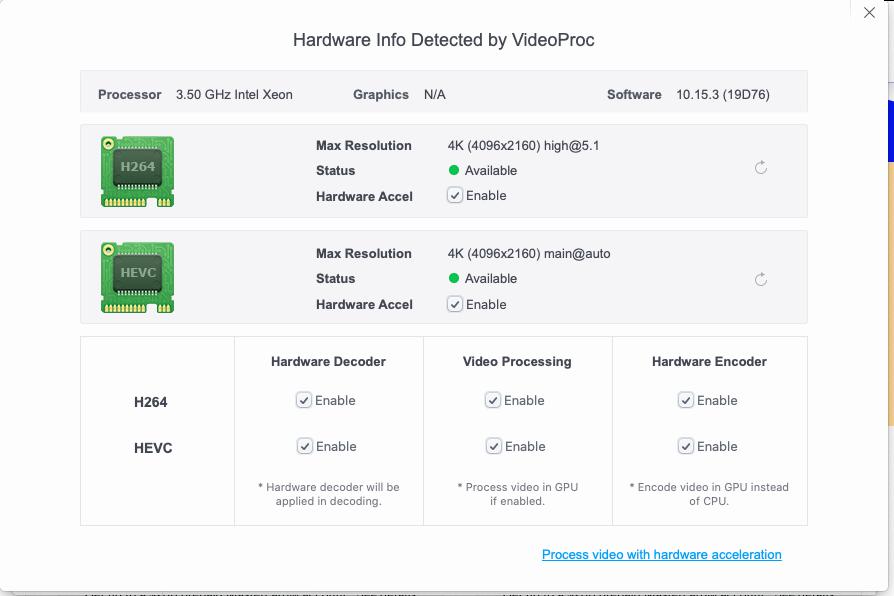Disable HEVC Hardware Decoder checkbox
This screenshot has width=894, height=596.
coord(304,447)
